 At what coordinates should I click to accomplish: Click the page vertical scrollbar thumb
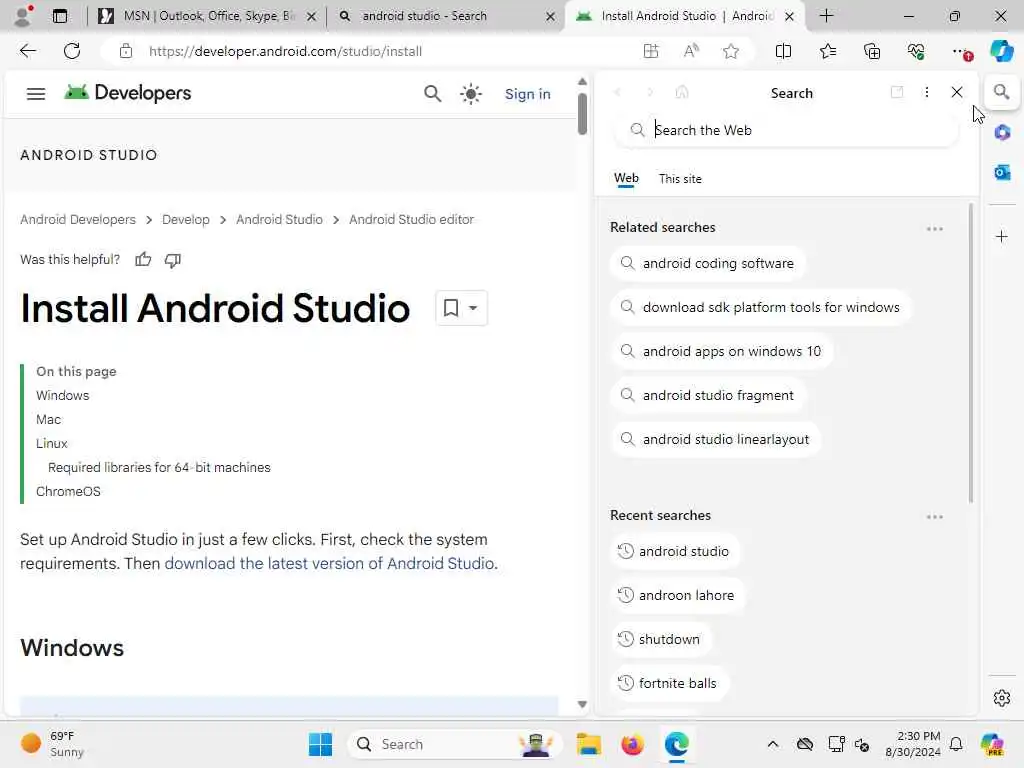click(582, 114)
